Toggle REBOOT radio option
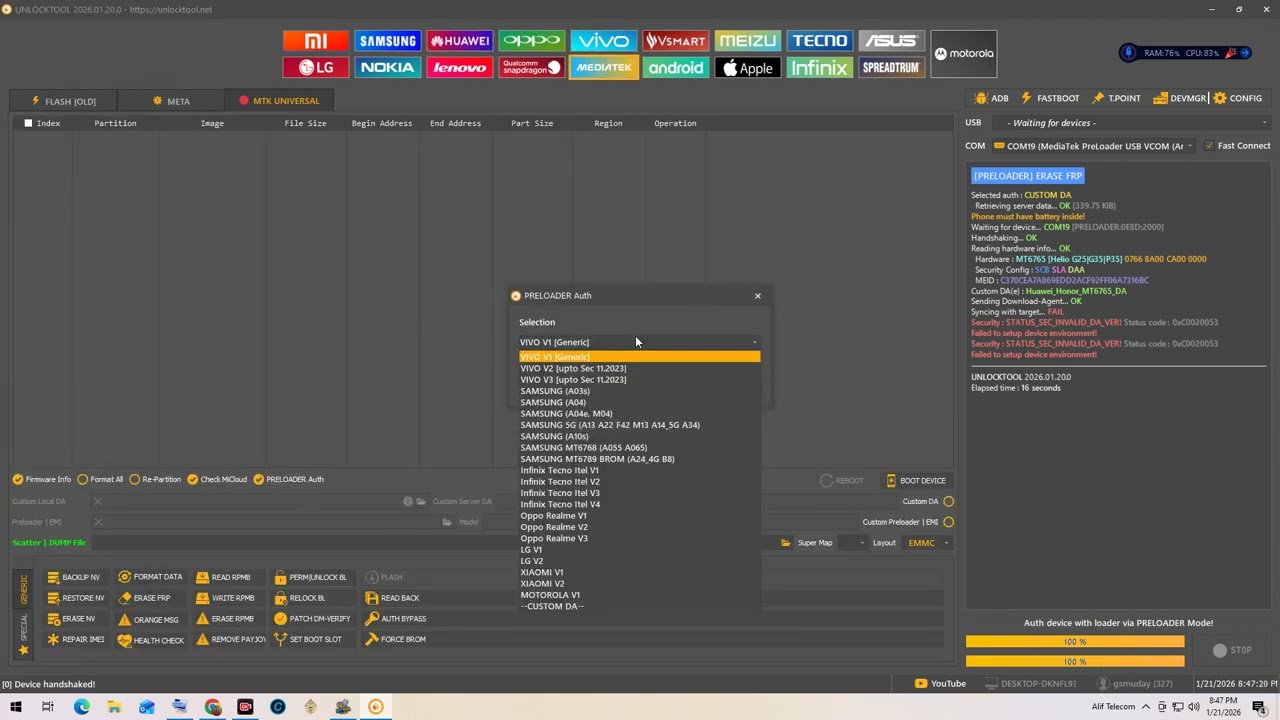Screen dimensions: 1280x720 842,481
